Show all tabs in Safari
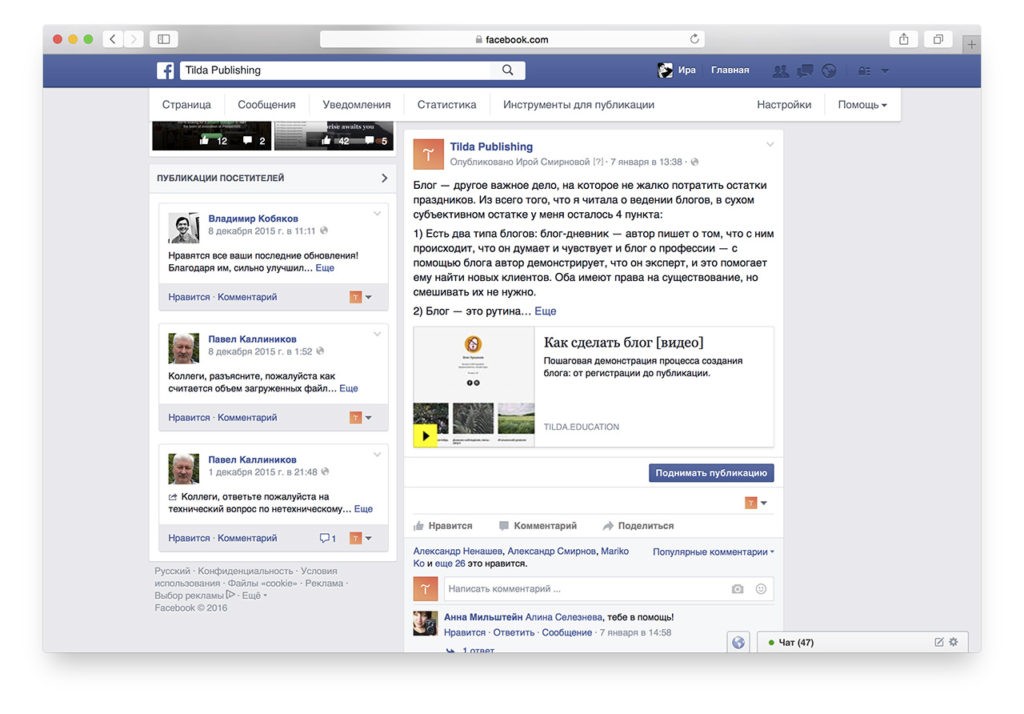 [x=938, y=39]
